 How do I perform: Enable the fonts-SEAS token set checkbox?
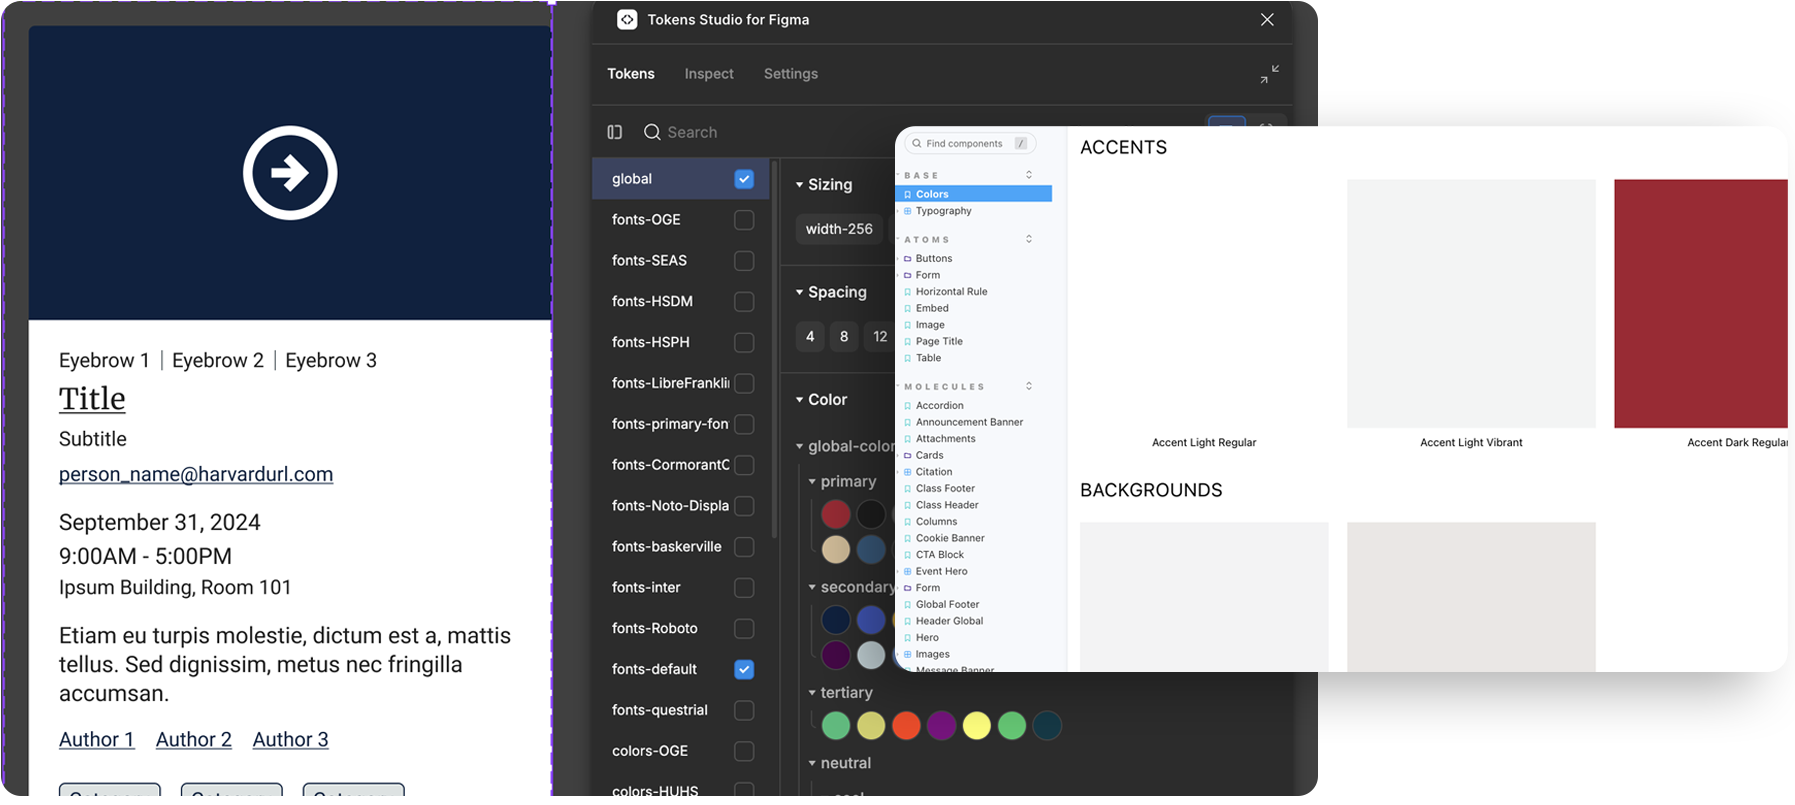[744, 261]
